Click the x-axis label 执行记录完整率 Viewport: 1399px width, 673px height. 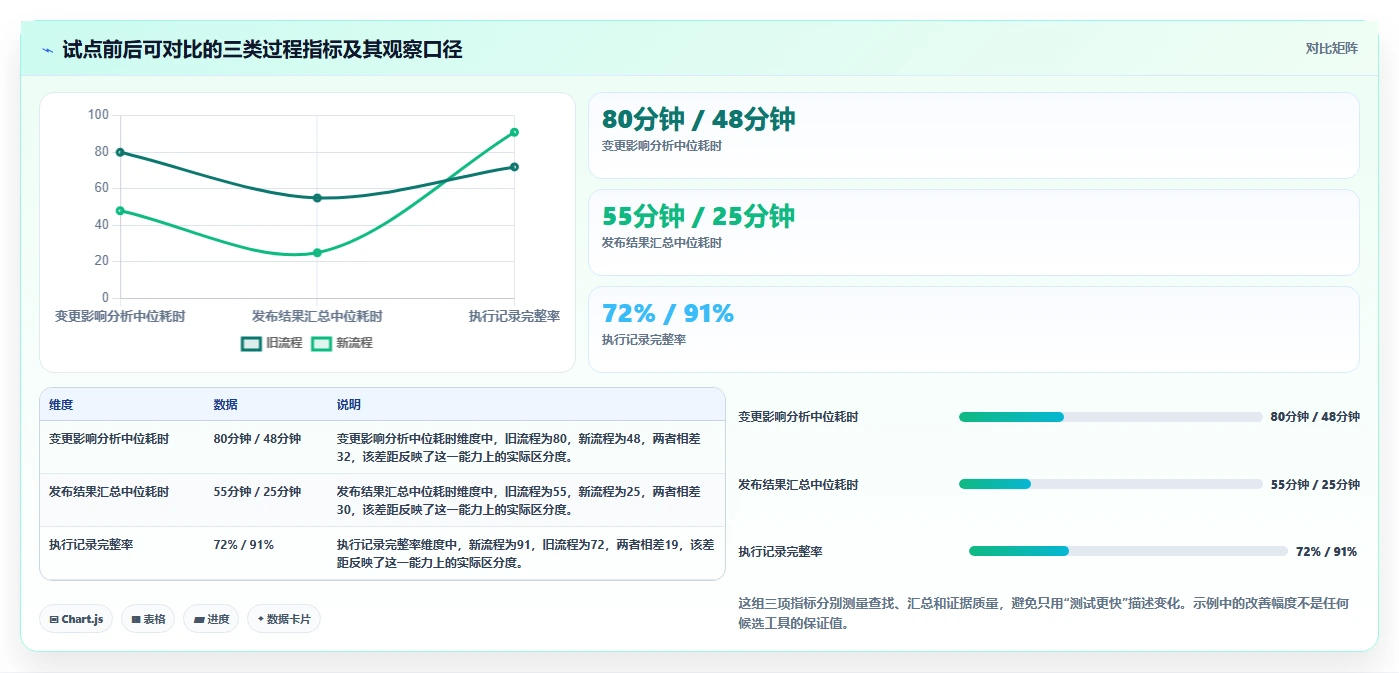coord(514,316)
